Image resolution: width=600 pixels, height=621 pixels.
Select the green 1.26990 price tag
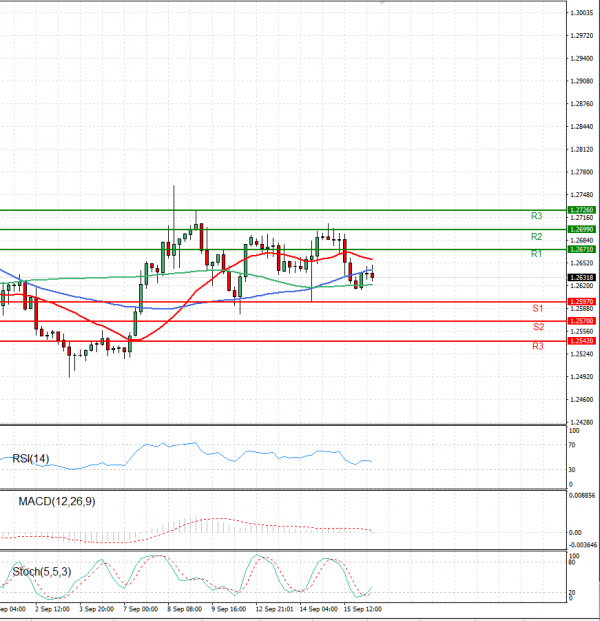point(581,229)
